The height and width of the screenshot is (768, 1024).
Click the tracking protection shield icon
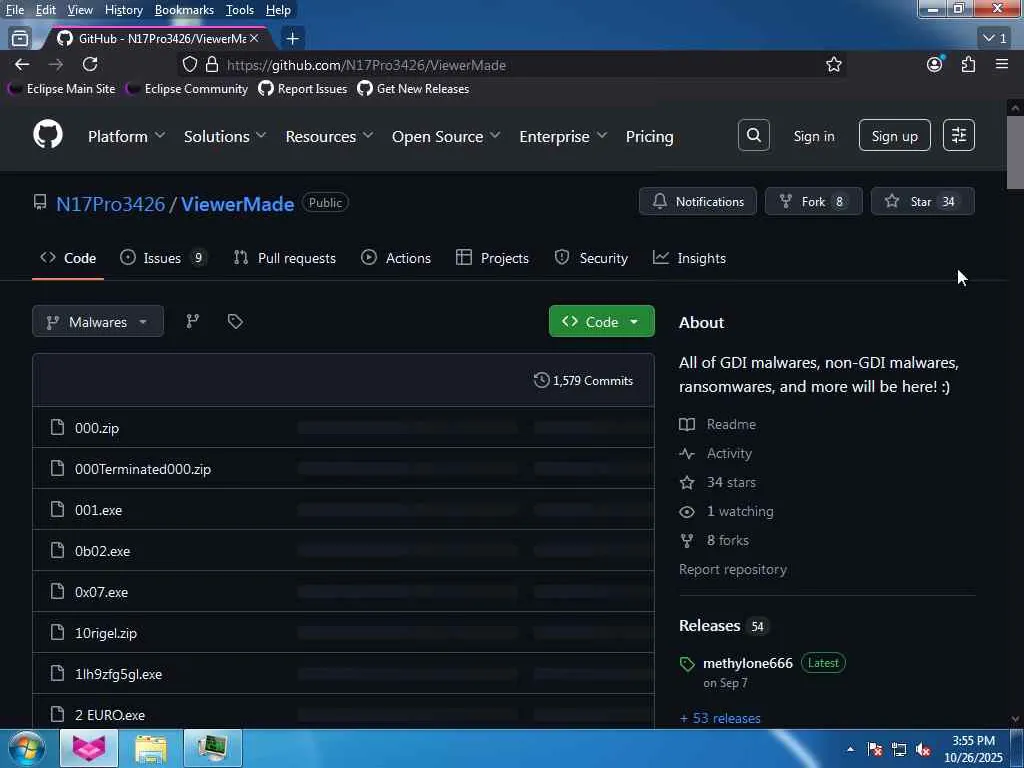pos(189,64)
